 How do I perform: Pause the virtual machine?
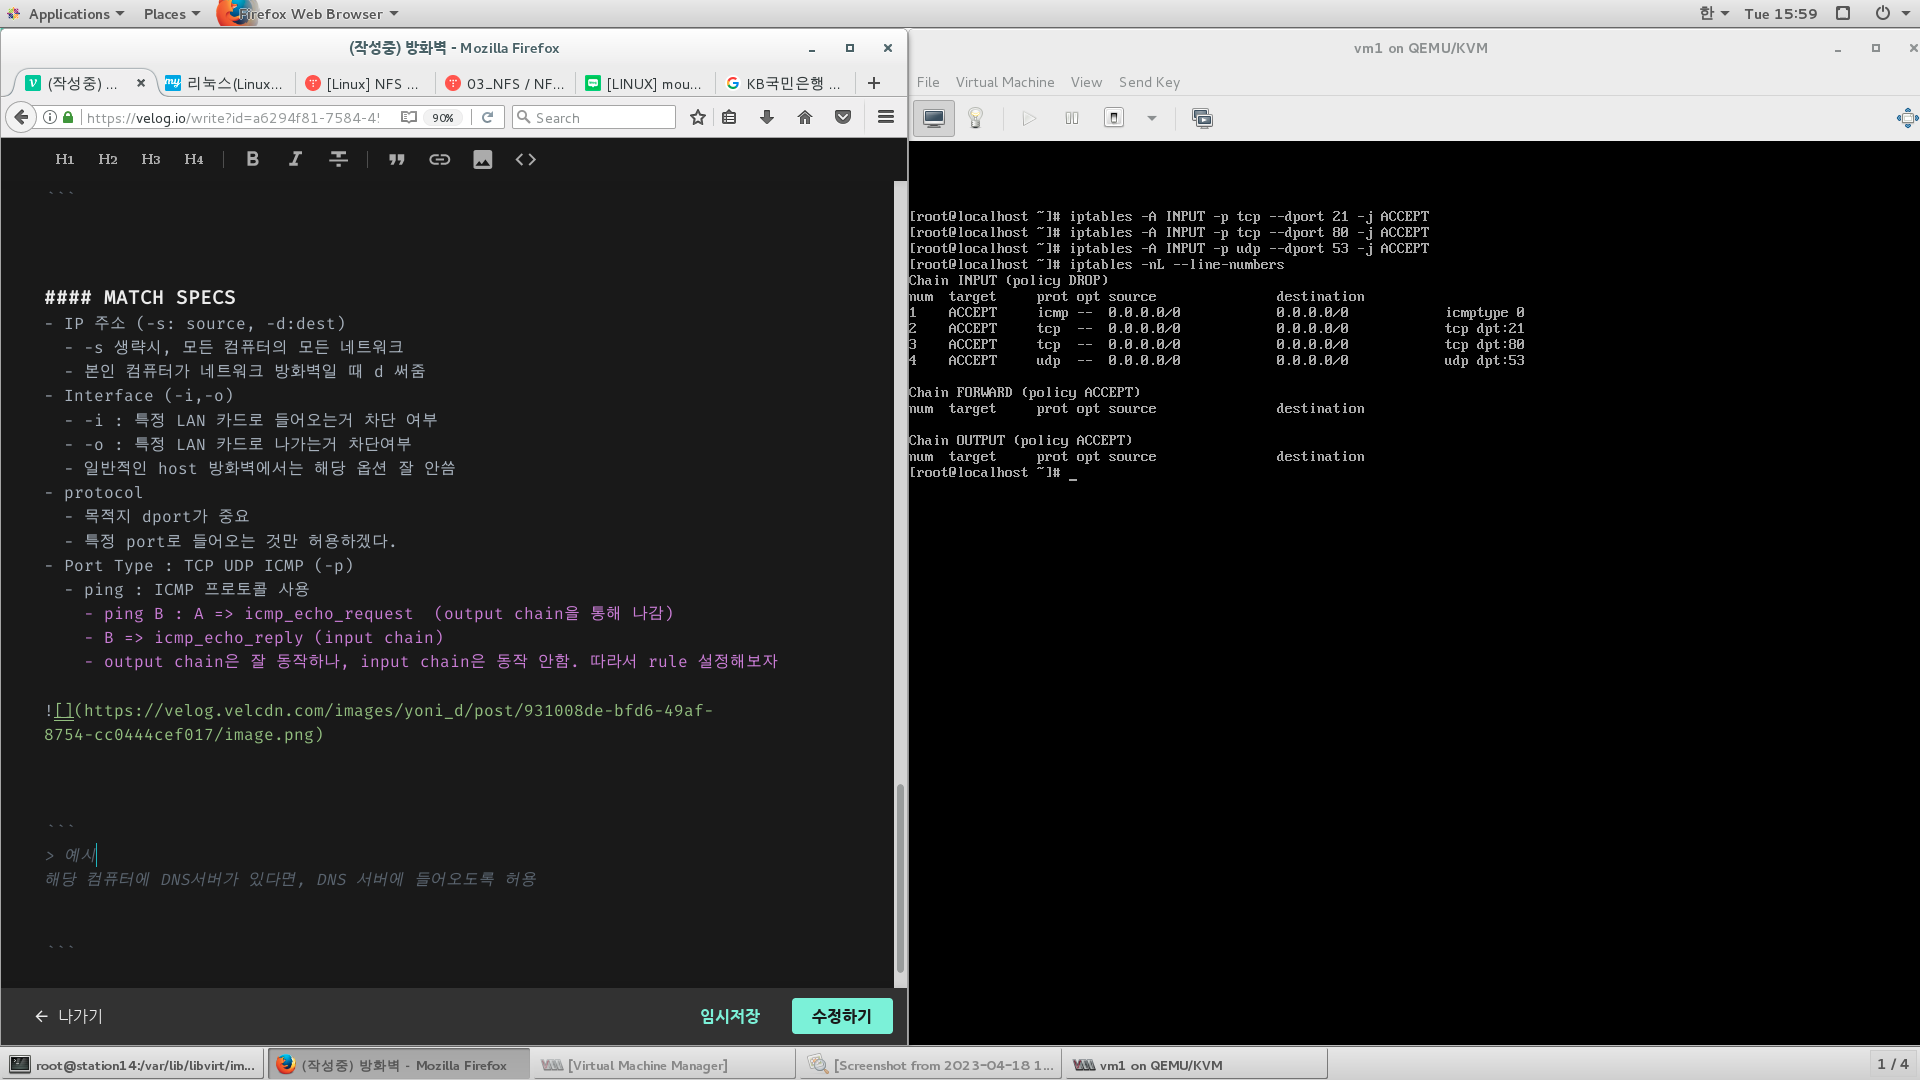pyautogui.click(x=1071, y=118)
